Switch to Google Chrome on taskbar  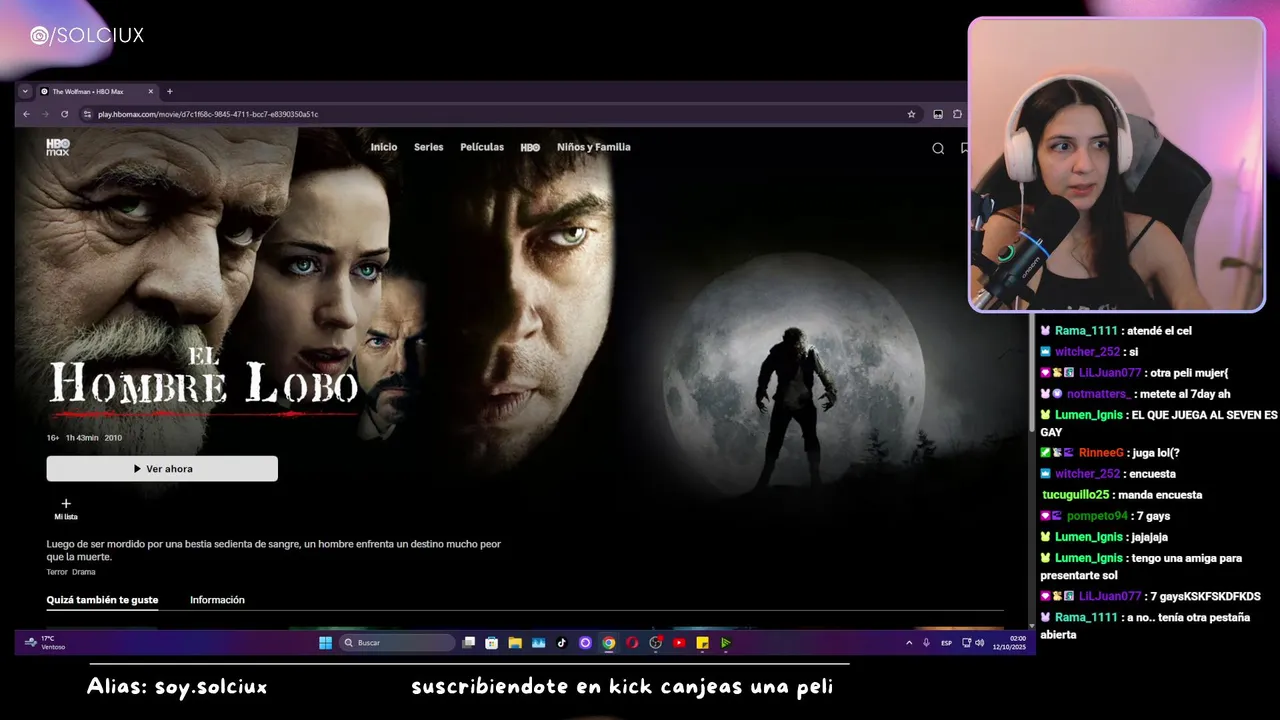608,643
